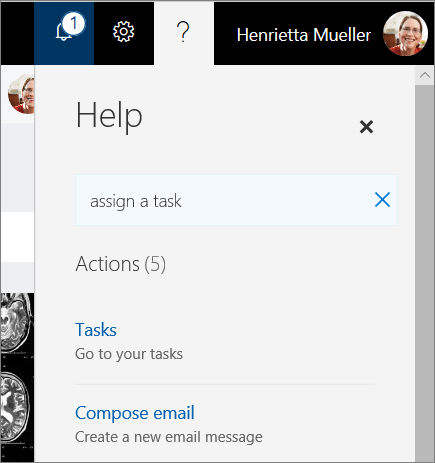Click the Help pane title
Viewport: 435px width, 463px height.
(x=109, y=116)
